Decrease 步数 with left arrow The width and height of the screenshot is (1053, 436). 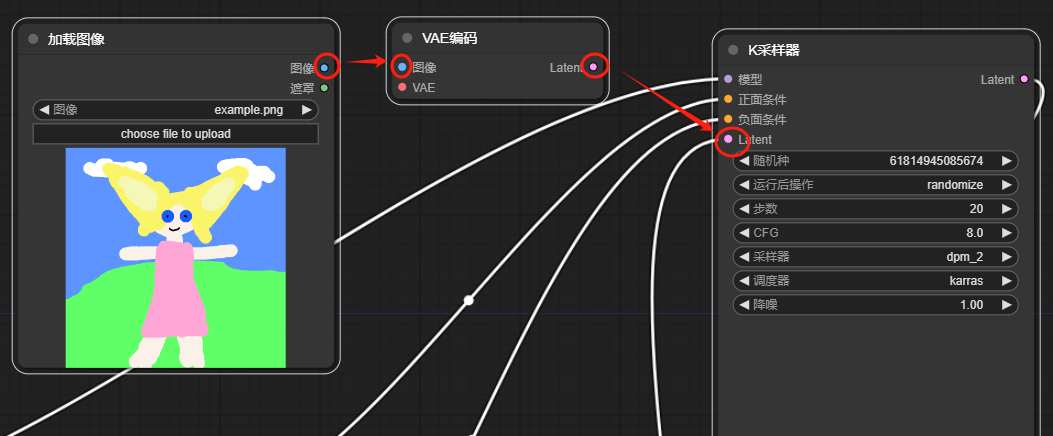tap(744, 209)
